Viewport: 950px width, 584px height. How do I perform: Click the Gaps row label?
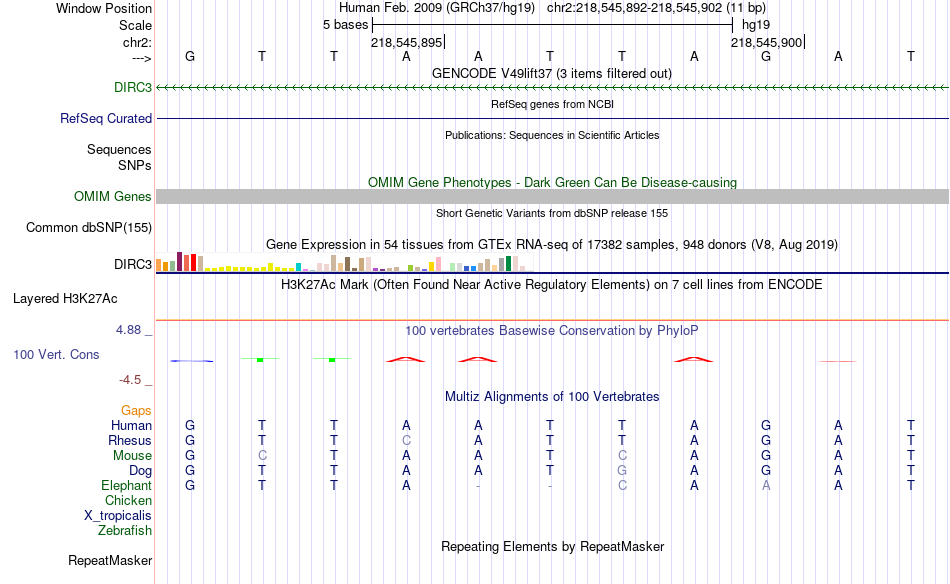(136, 410)
